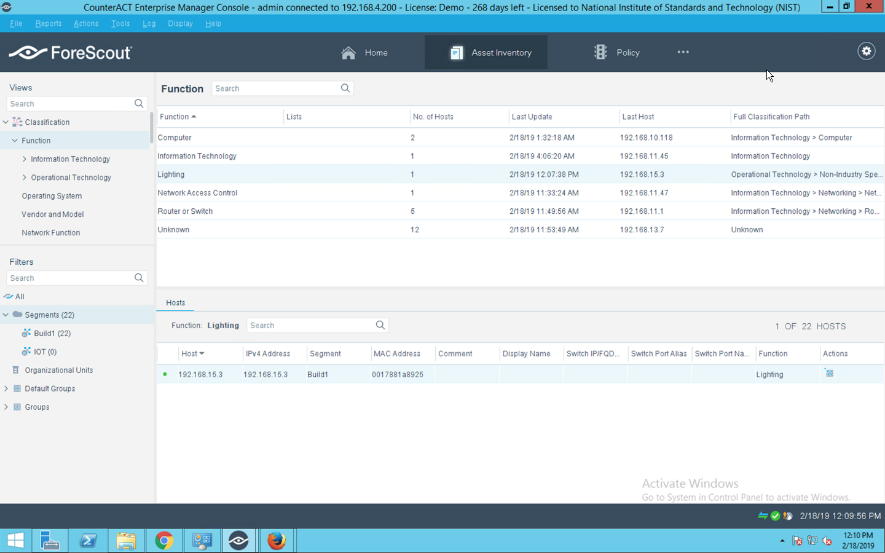The image size is (885, 553).
Task: Sort by the No. of Hosts column
Action: (x=459, y=117)
